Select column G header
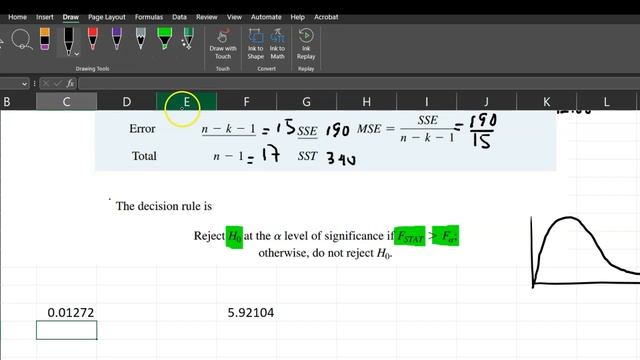 (x=307, y=102)
